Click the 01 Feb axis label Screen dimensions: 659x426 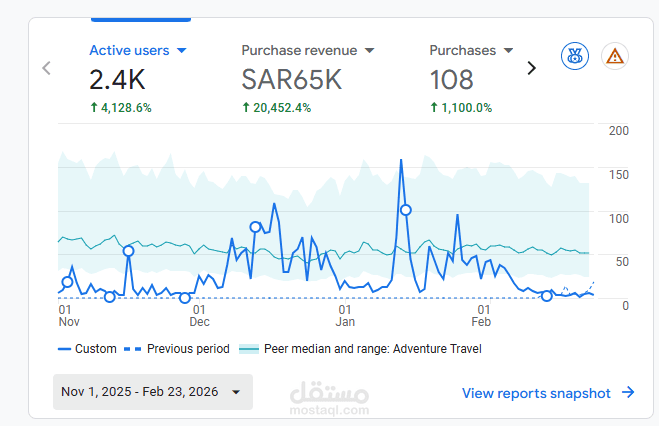point(481,316)
